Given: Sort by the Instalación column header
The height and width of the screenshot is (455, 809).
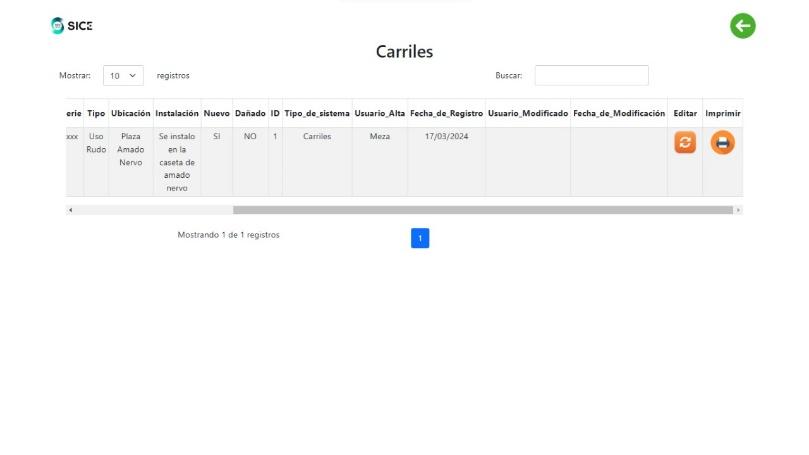Looking at the screenshot, I should (177, 113).
